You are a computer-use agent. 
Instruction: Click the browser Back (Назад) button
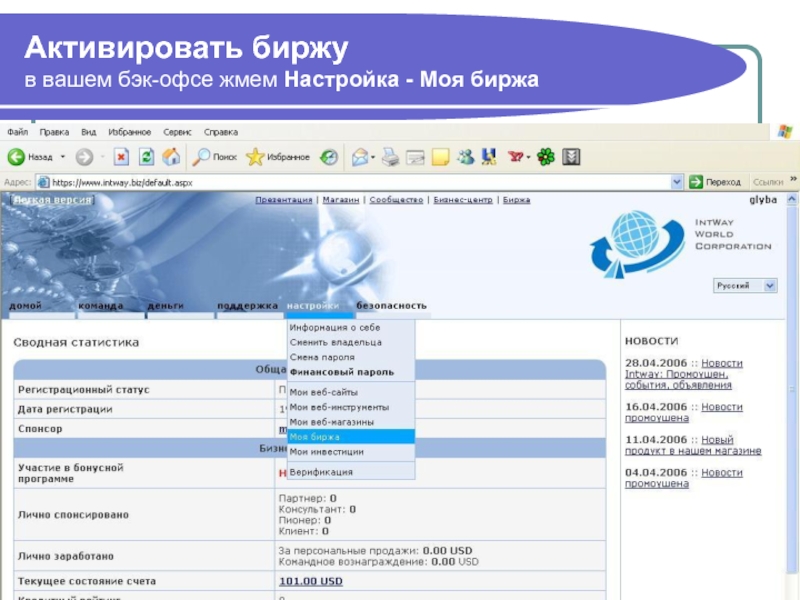[x=30, y=157]
